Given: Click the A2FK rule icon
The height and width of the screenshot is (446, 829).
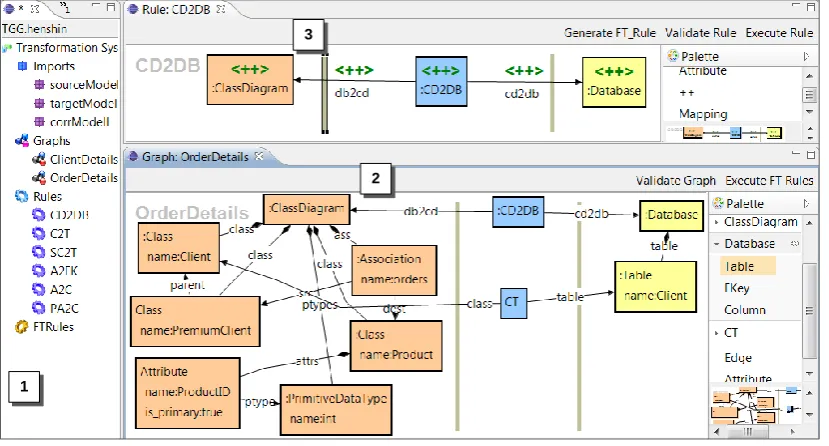Looking at the screenshot, I should 39,271.
